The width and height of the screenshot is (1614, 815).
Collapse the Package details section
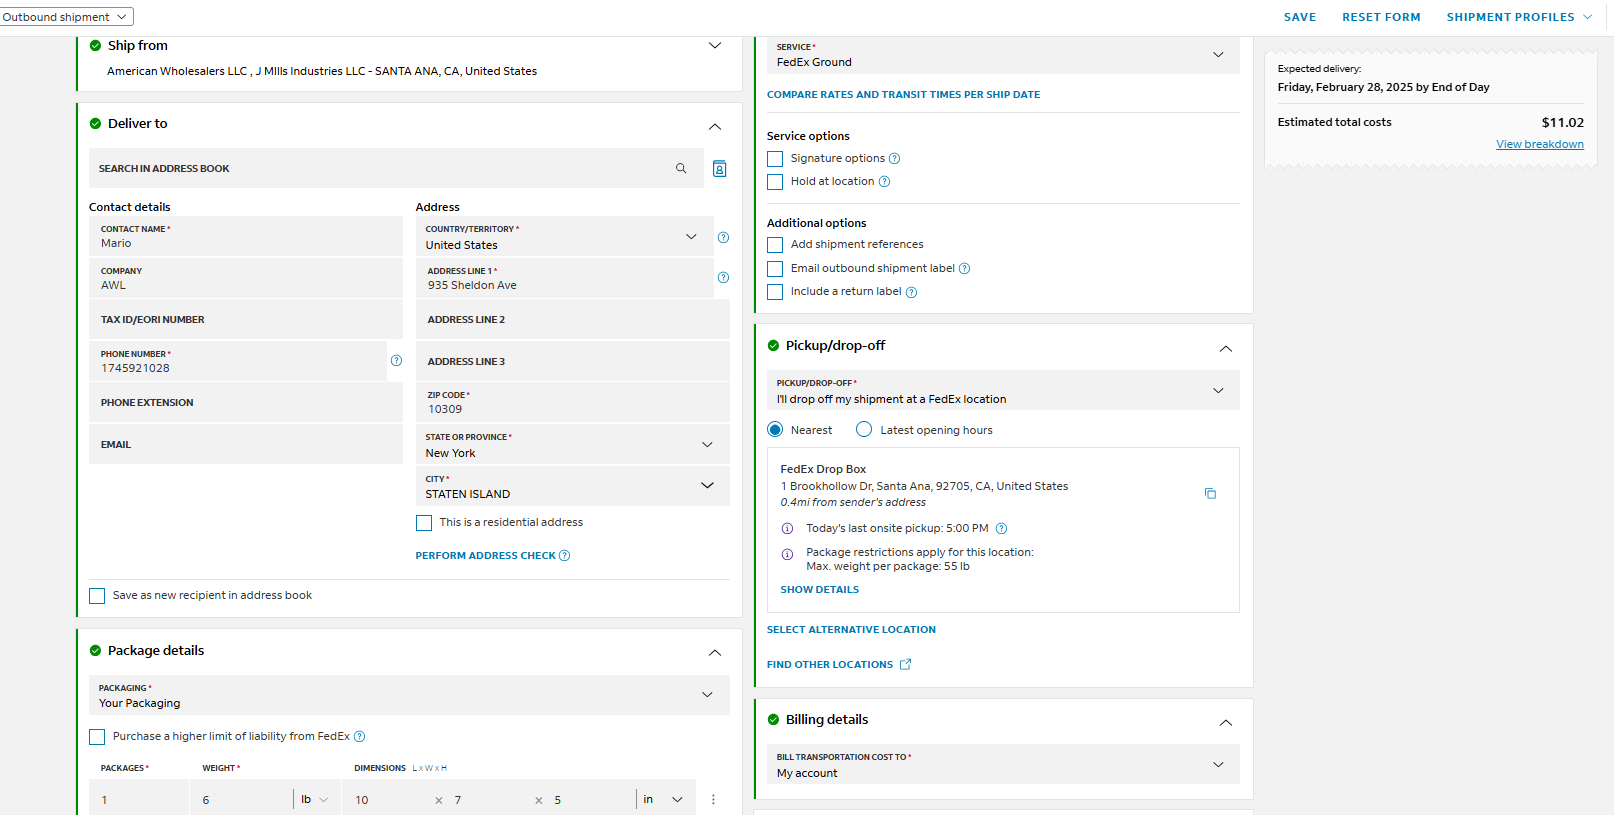click(715, 653)
